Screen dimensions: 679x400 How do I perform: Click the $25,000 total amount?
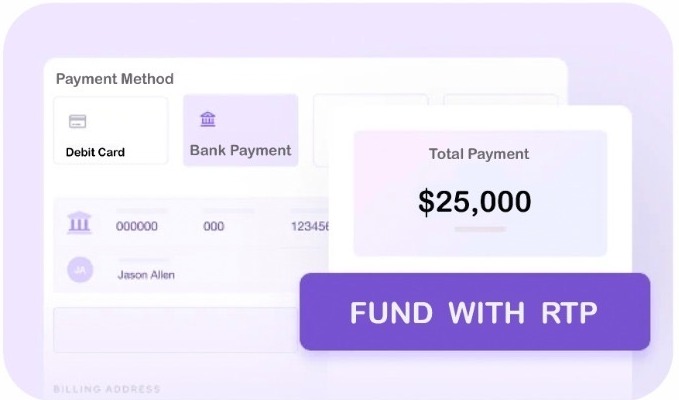coord(475,202)
